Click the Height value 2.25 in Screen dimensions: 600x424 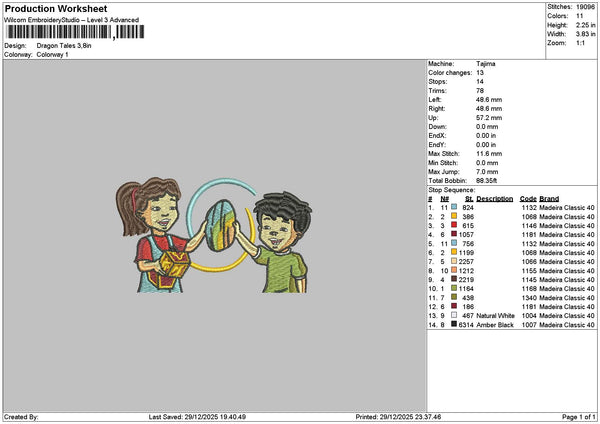pos(585,25)
